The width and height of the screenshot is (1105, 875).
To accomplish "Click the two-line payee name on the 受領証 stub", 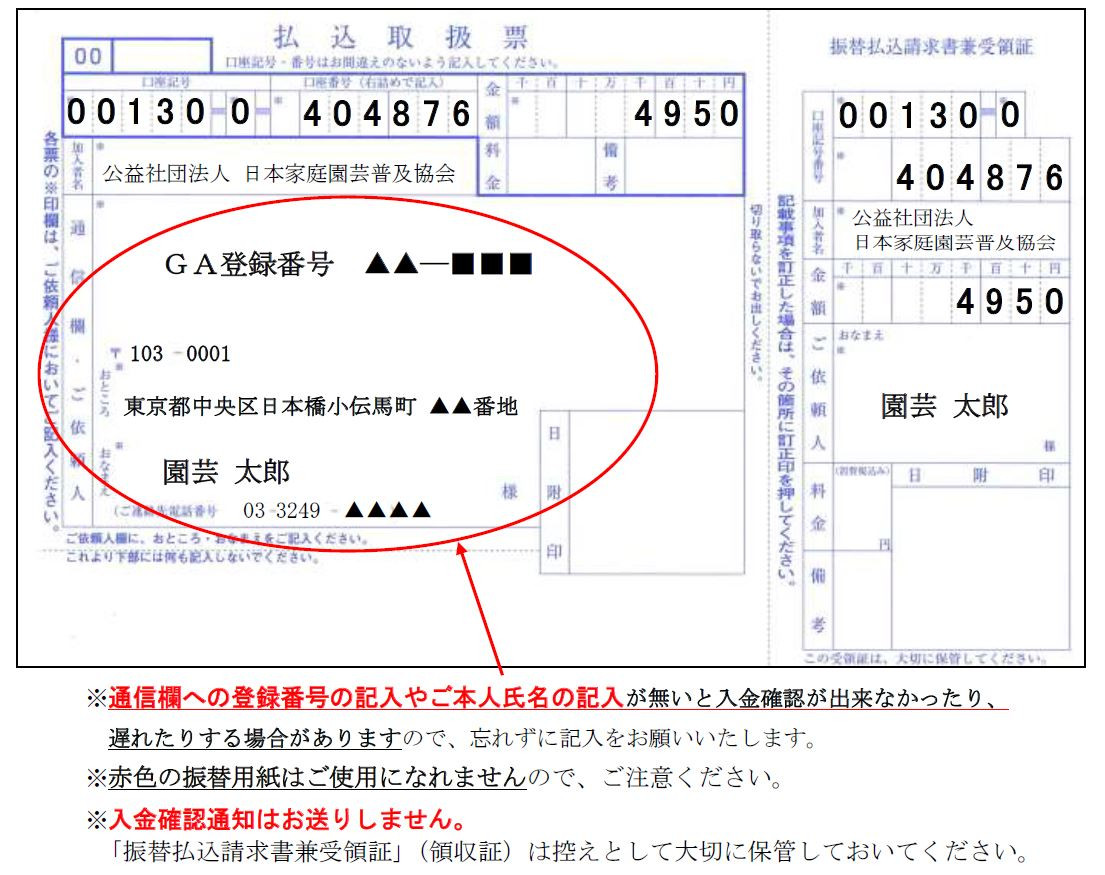I will (954, 230).
